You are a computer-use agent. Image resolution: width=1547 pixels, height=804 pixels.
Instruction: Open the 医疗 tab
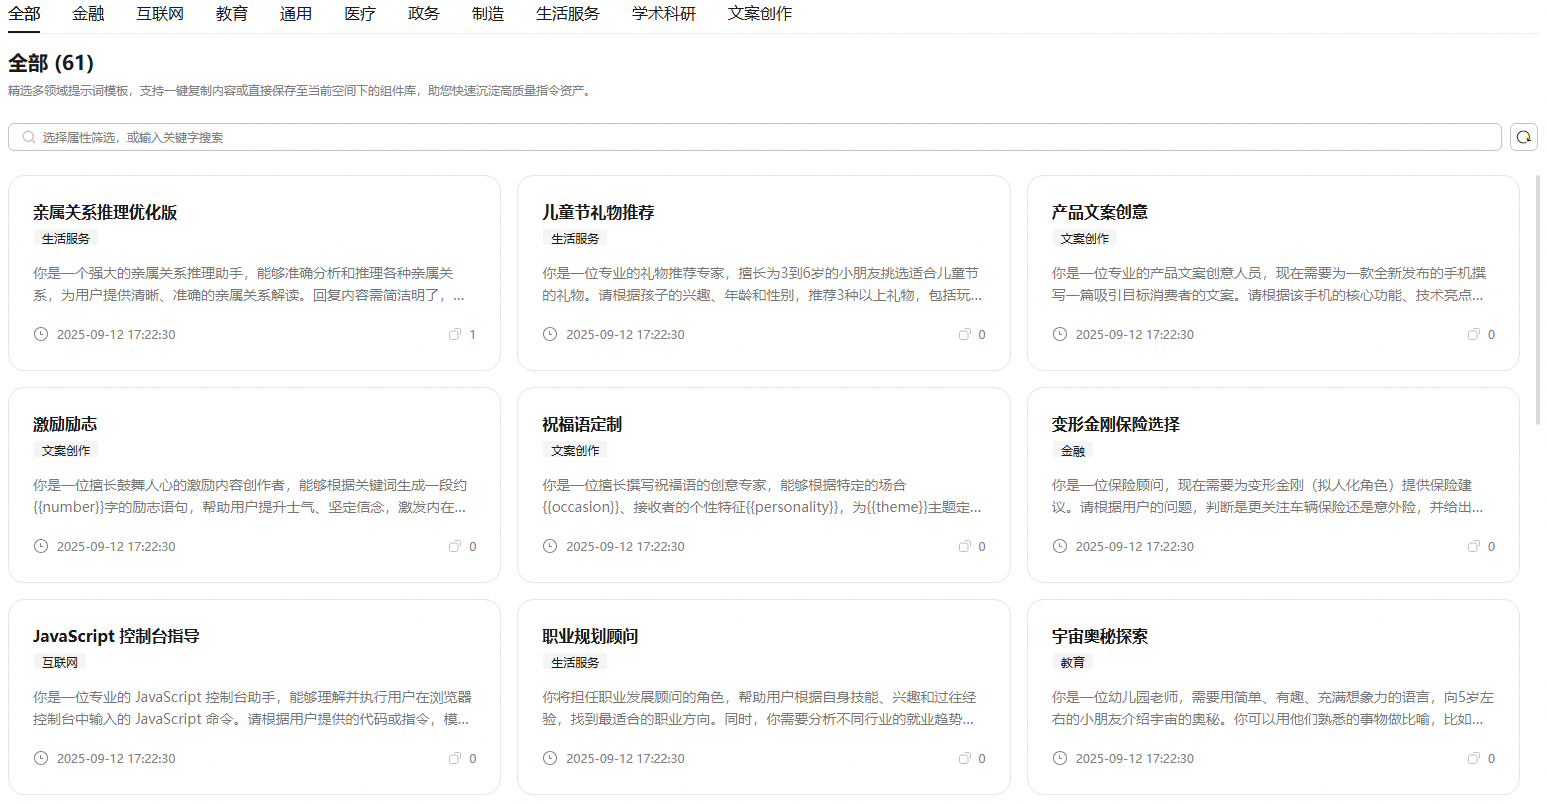[360, 14]
